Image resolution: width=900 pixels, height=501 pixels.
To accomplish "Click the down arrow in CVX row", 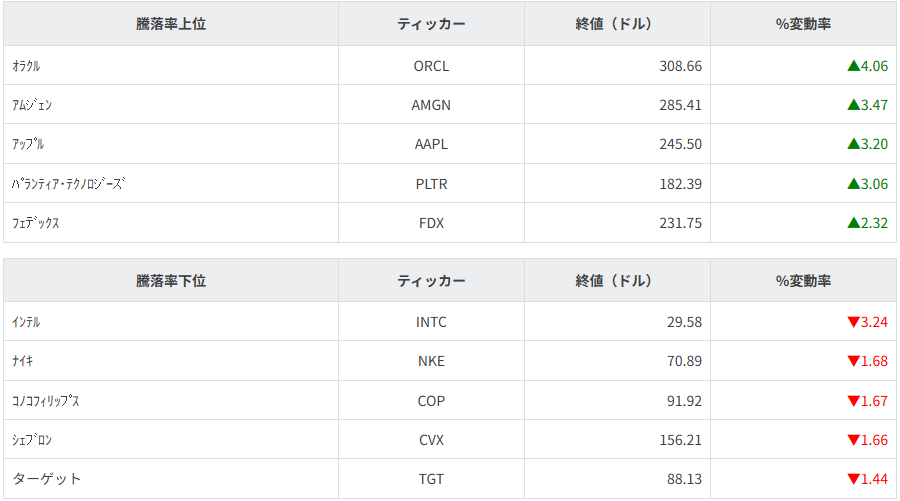I will tap(853, 440).
